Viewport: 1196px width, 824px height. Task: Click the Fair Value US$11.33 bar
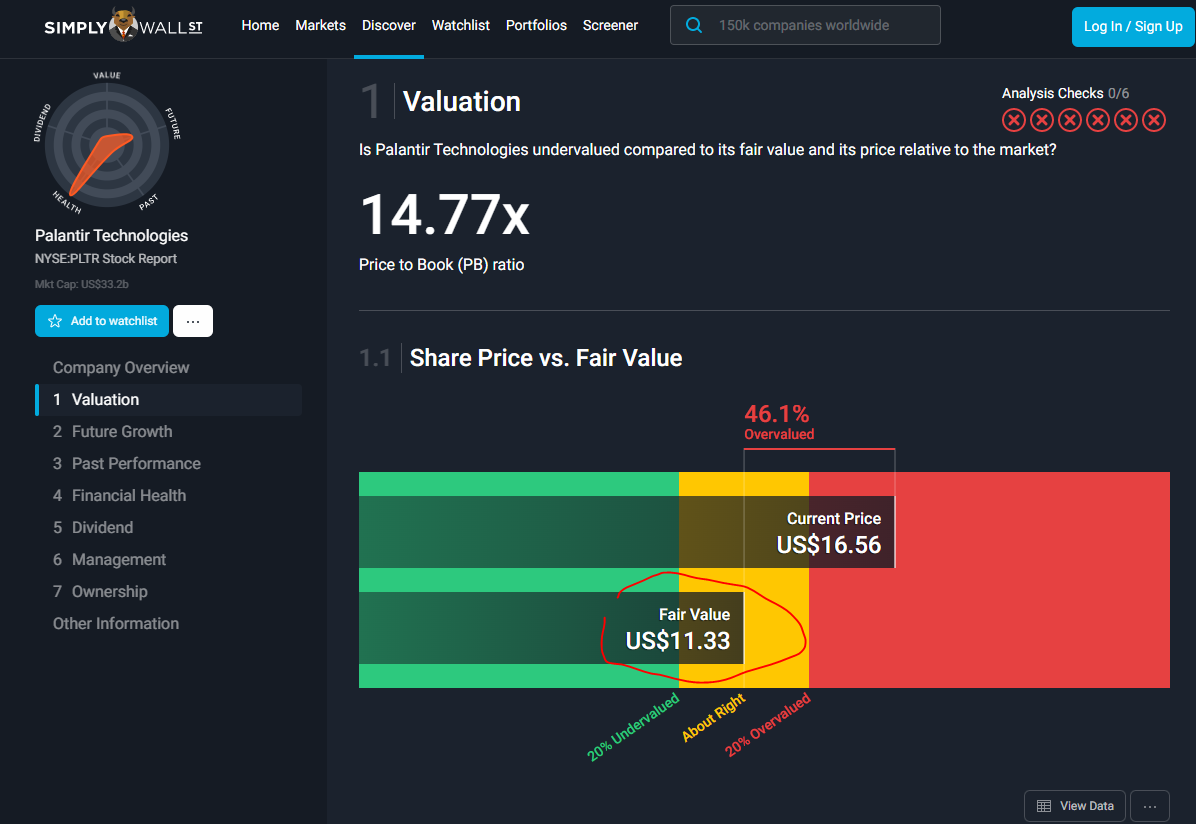pyautogui.click(x=551, y=628)
